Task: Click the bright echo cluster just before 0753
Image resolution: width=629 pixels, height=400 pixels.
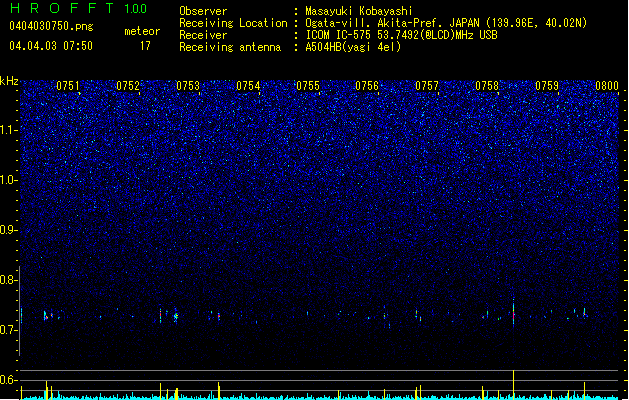Action: 176,316
